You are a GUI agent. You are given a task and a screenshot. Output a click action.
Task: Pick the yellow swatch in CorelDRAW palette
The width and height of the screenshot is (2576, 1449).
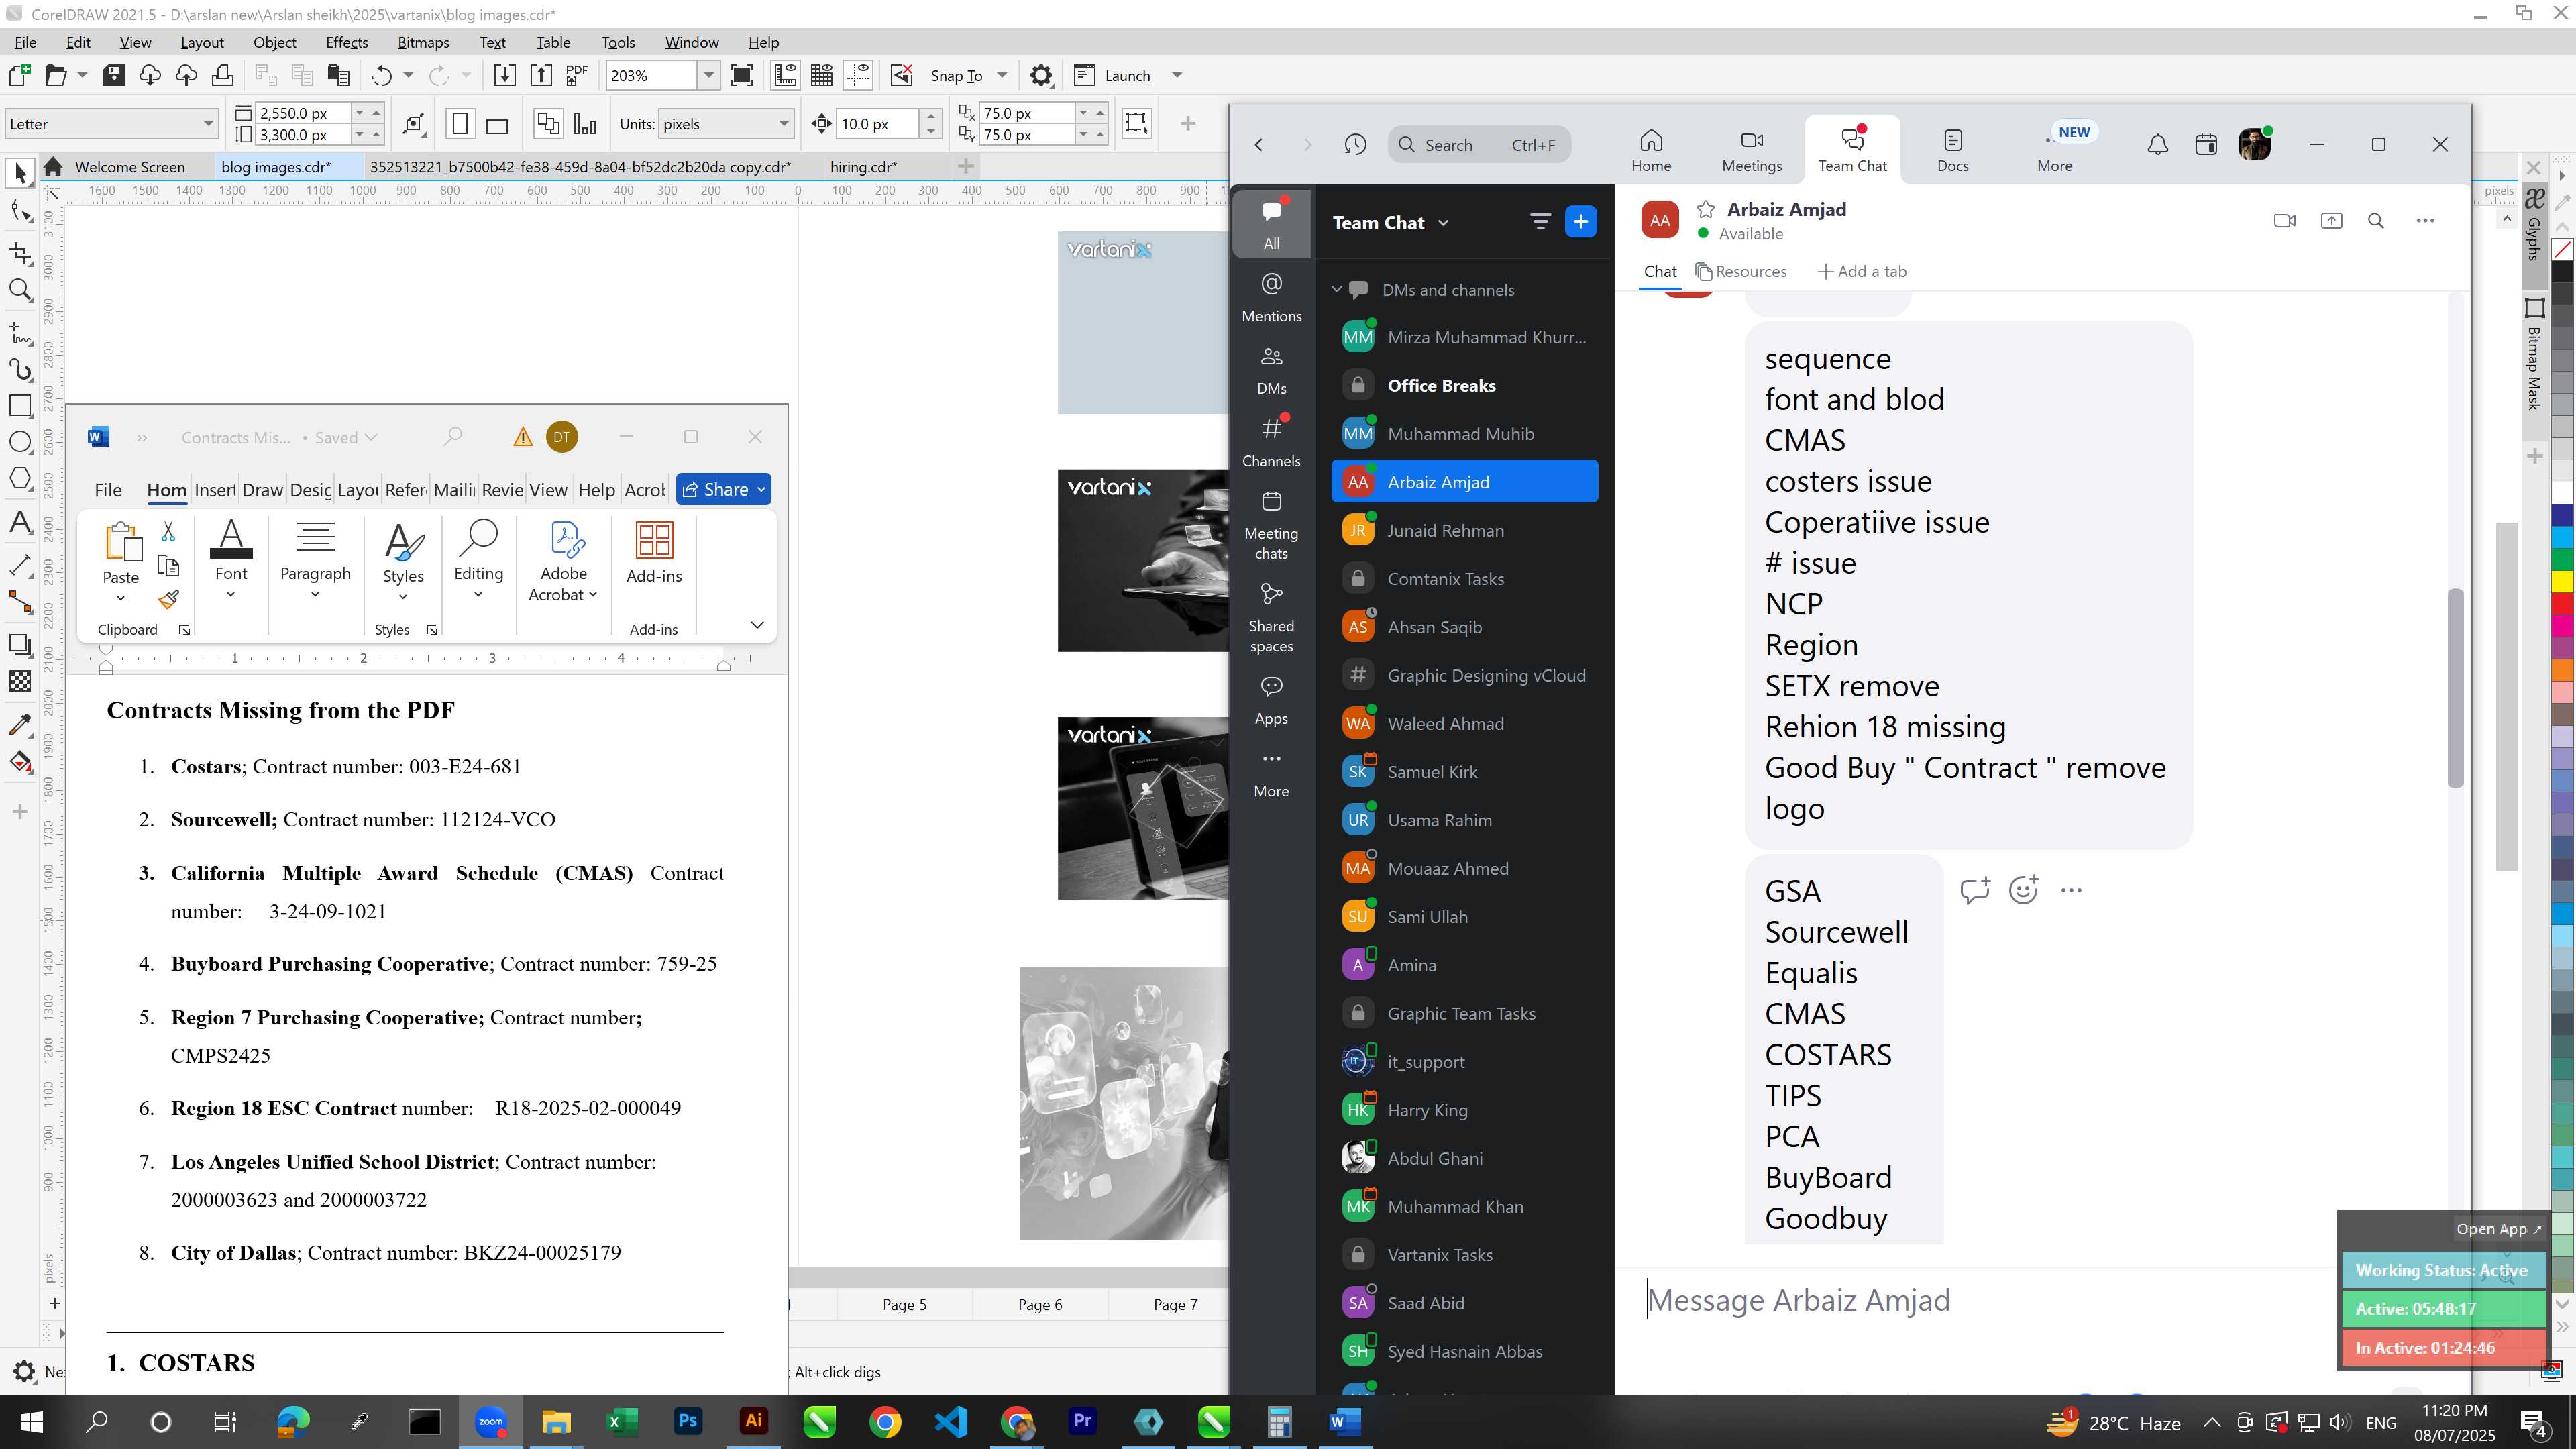[2562, 581]
